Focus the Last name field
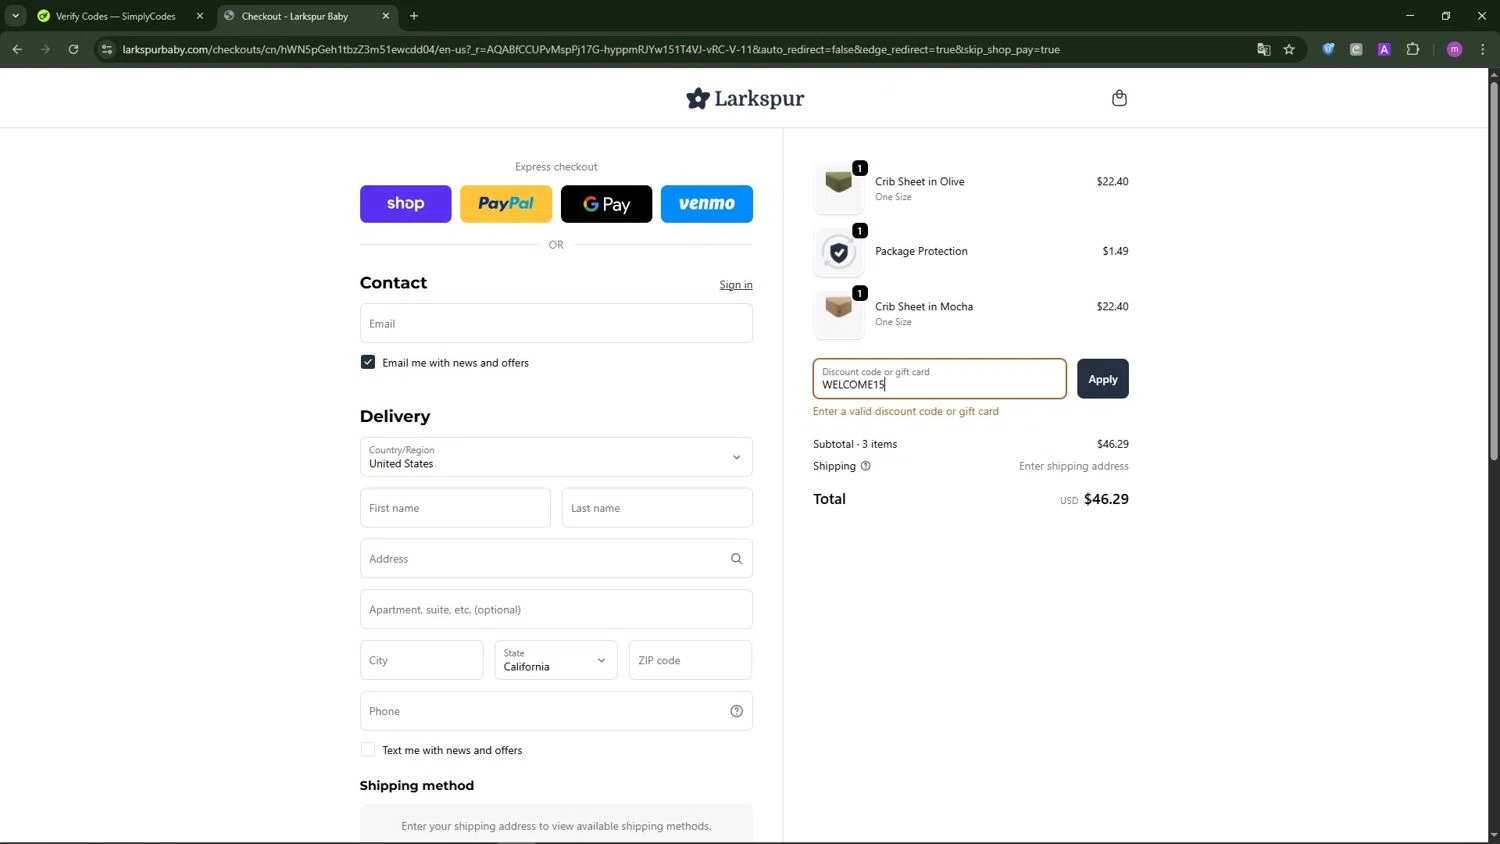The height and width of the screenshot is (844, 1500). coord(657,508)
